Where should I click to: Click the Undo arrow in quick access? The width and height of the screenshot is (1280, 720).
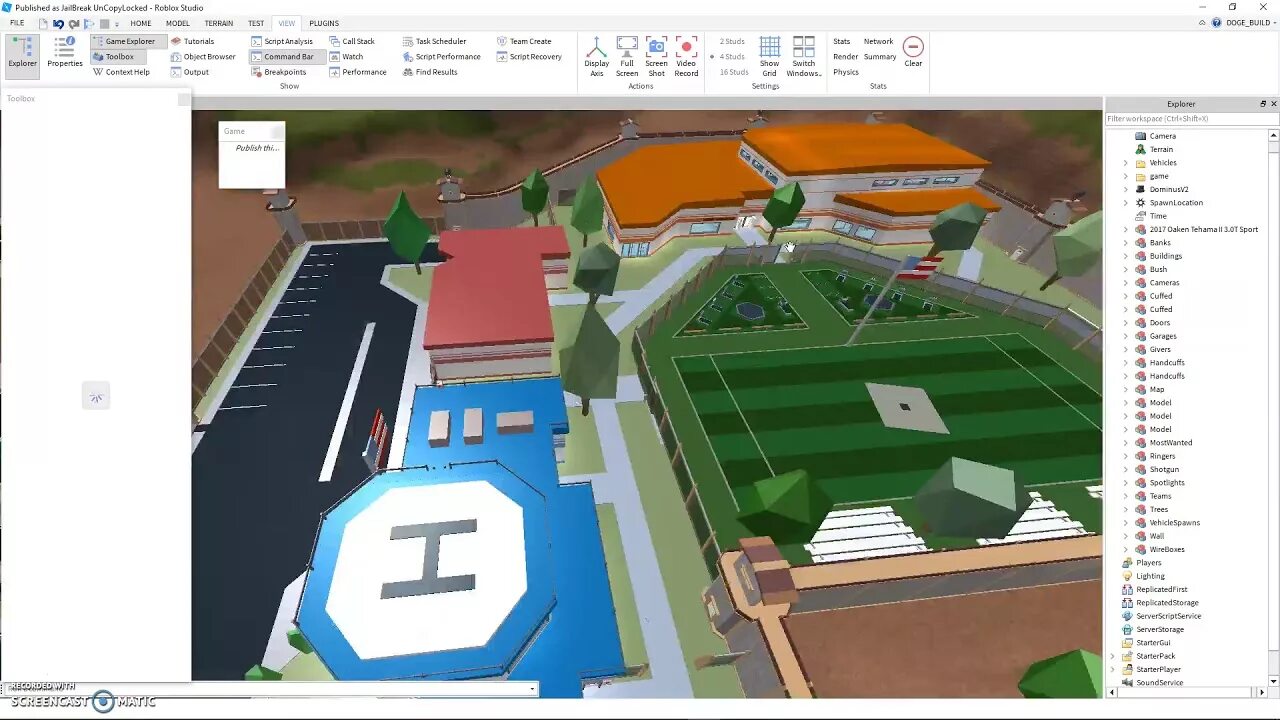(58, 23)
